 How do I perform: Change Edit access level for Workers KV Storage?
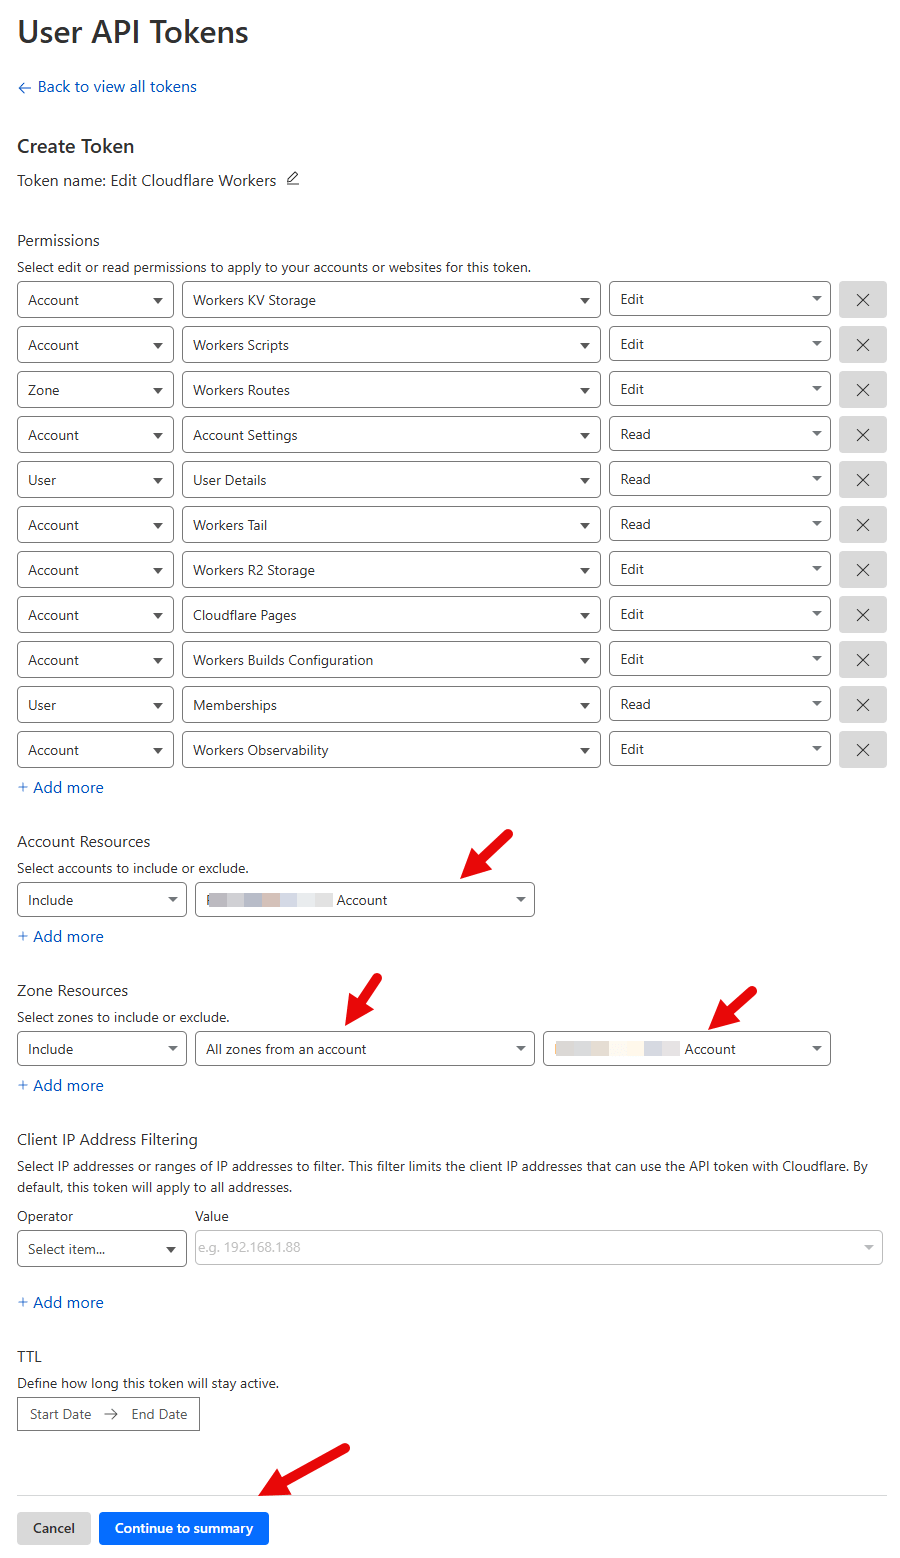(x=720, y=299)
